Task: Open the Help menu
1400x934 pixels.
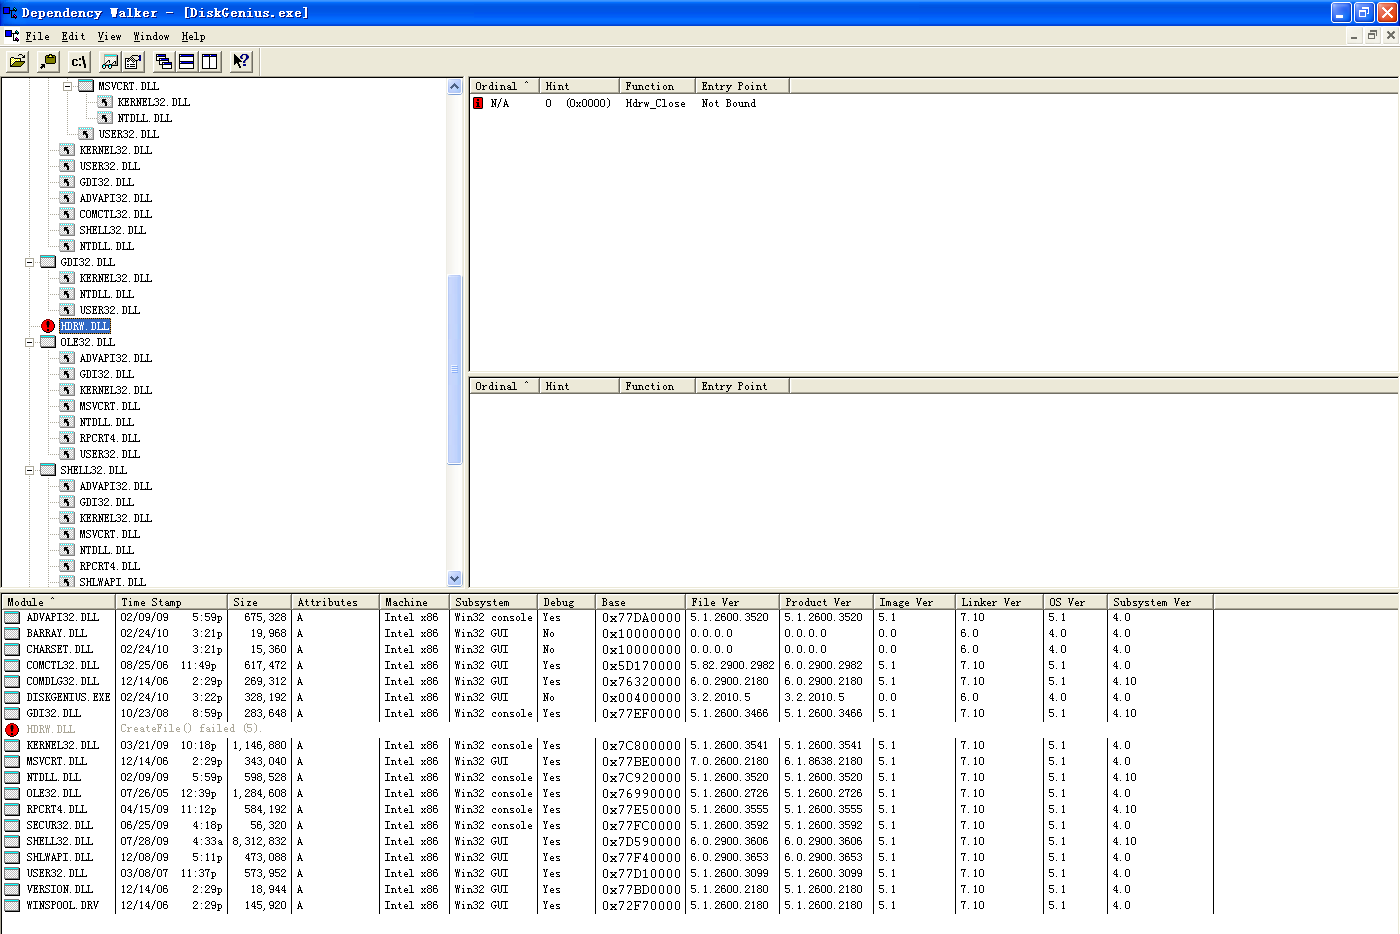Action: (x=193, y=36)
